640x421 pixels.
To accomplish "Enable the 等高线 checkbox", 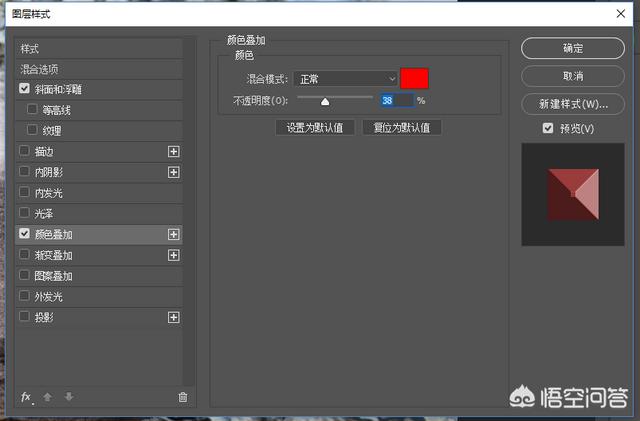I will coord(32,109).
